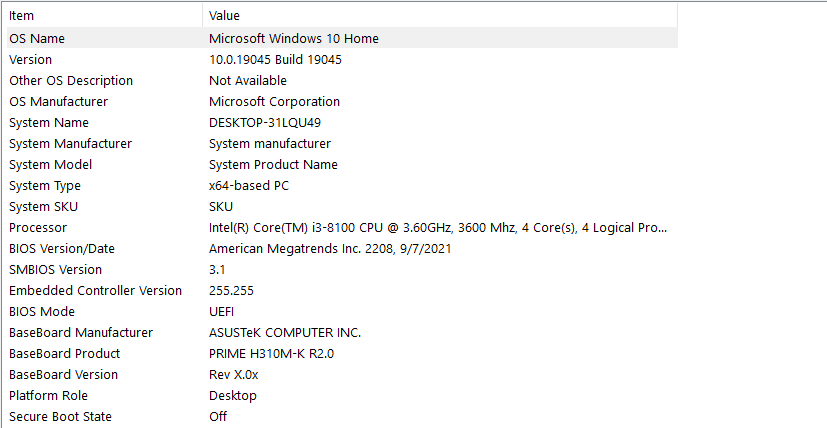Viewport: 827px width, 428px height.
Task: Select the Embedded Controller Version row
Action: [x=95, y=291]
